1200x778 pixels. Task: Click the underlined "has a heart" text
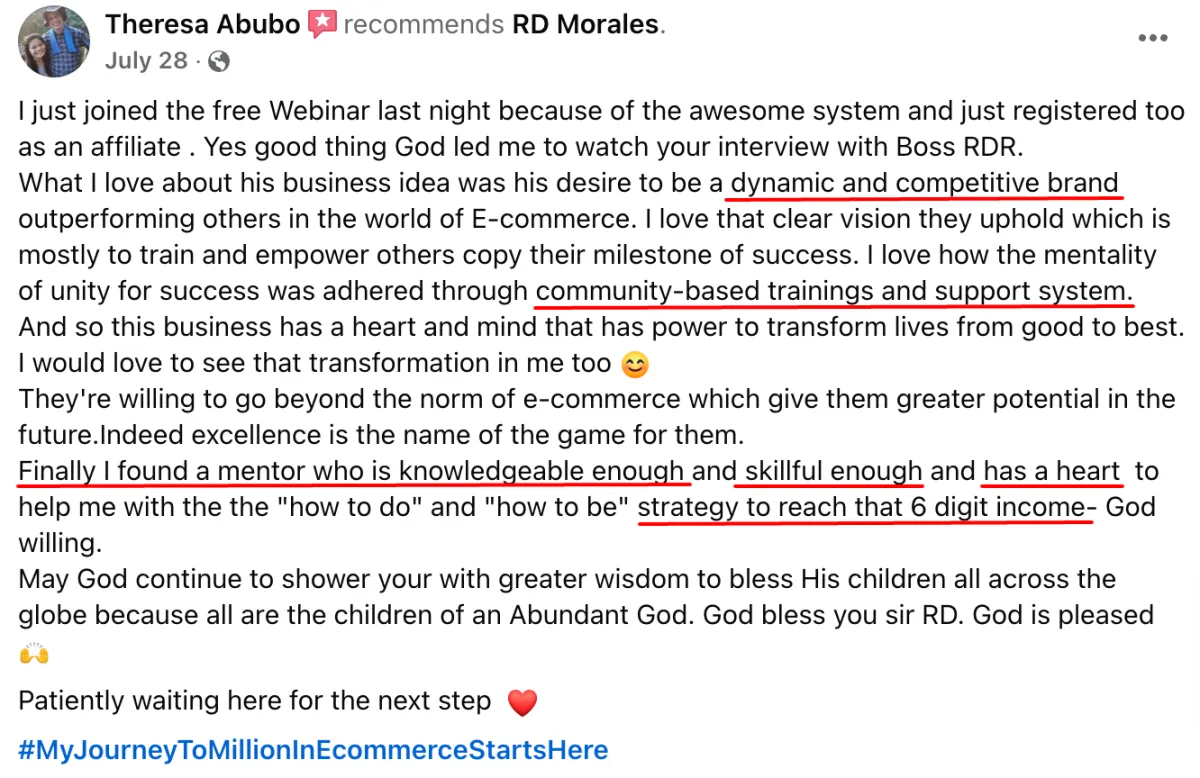click(x=1052, y=470)
